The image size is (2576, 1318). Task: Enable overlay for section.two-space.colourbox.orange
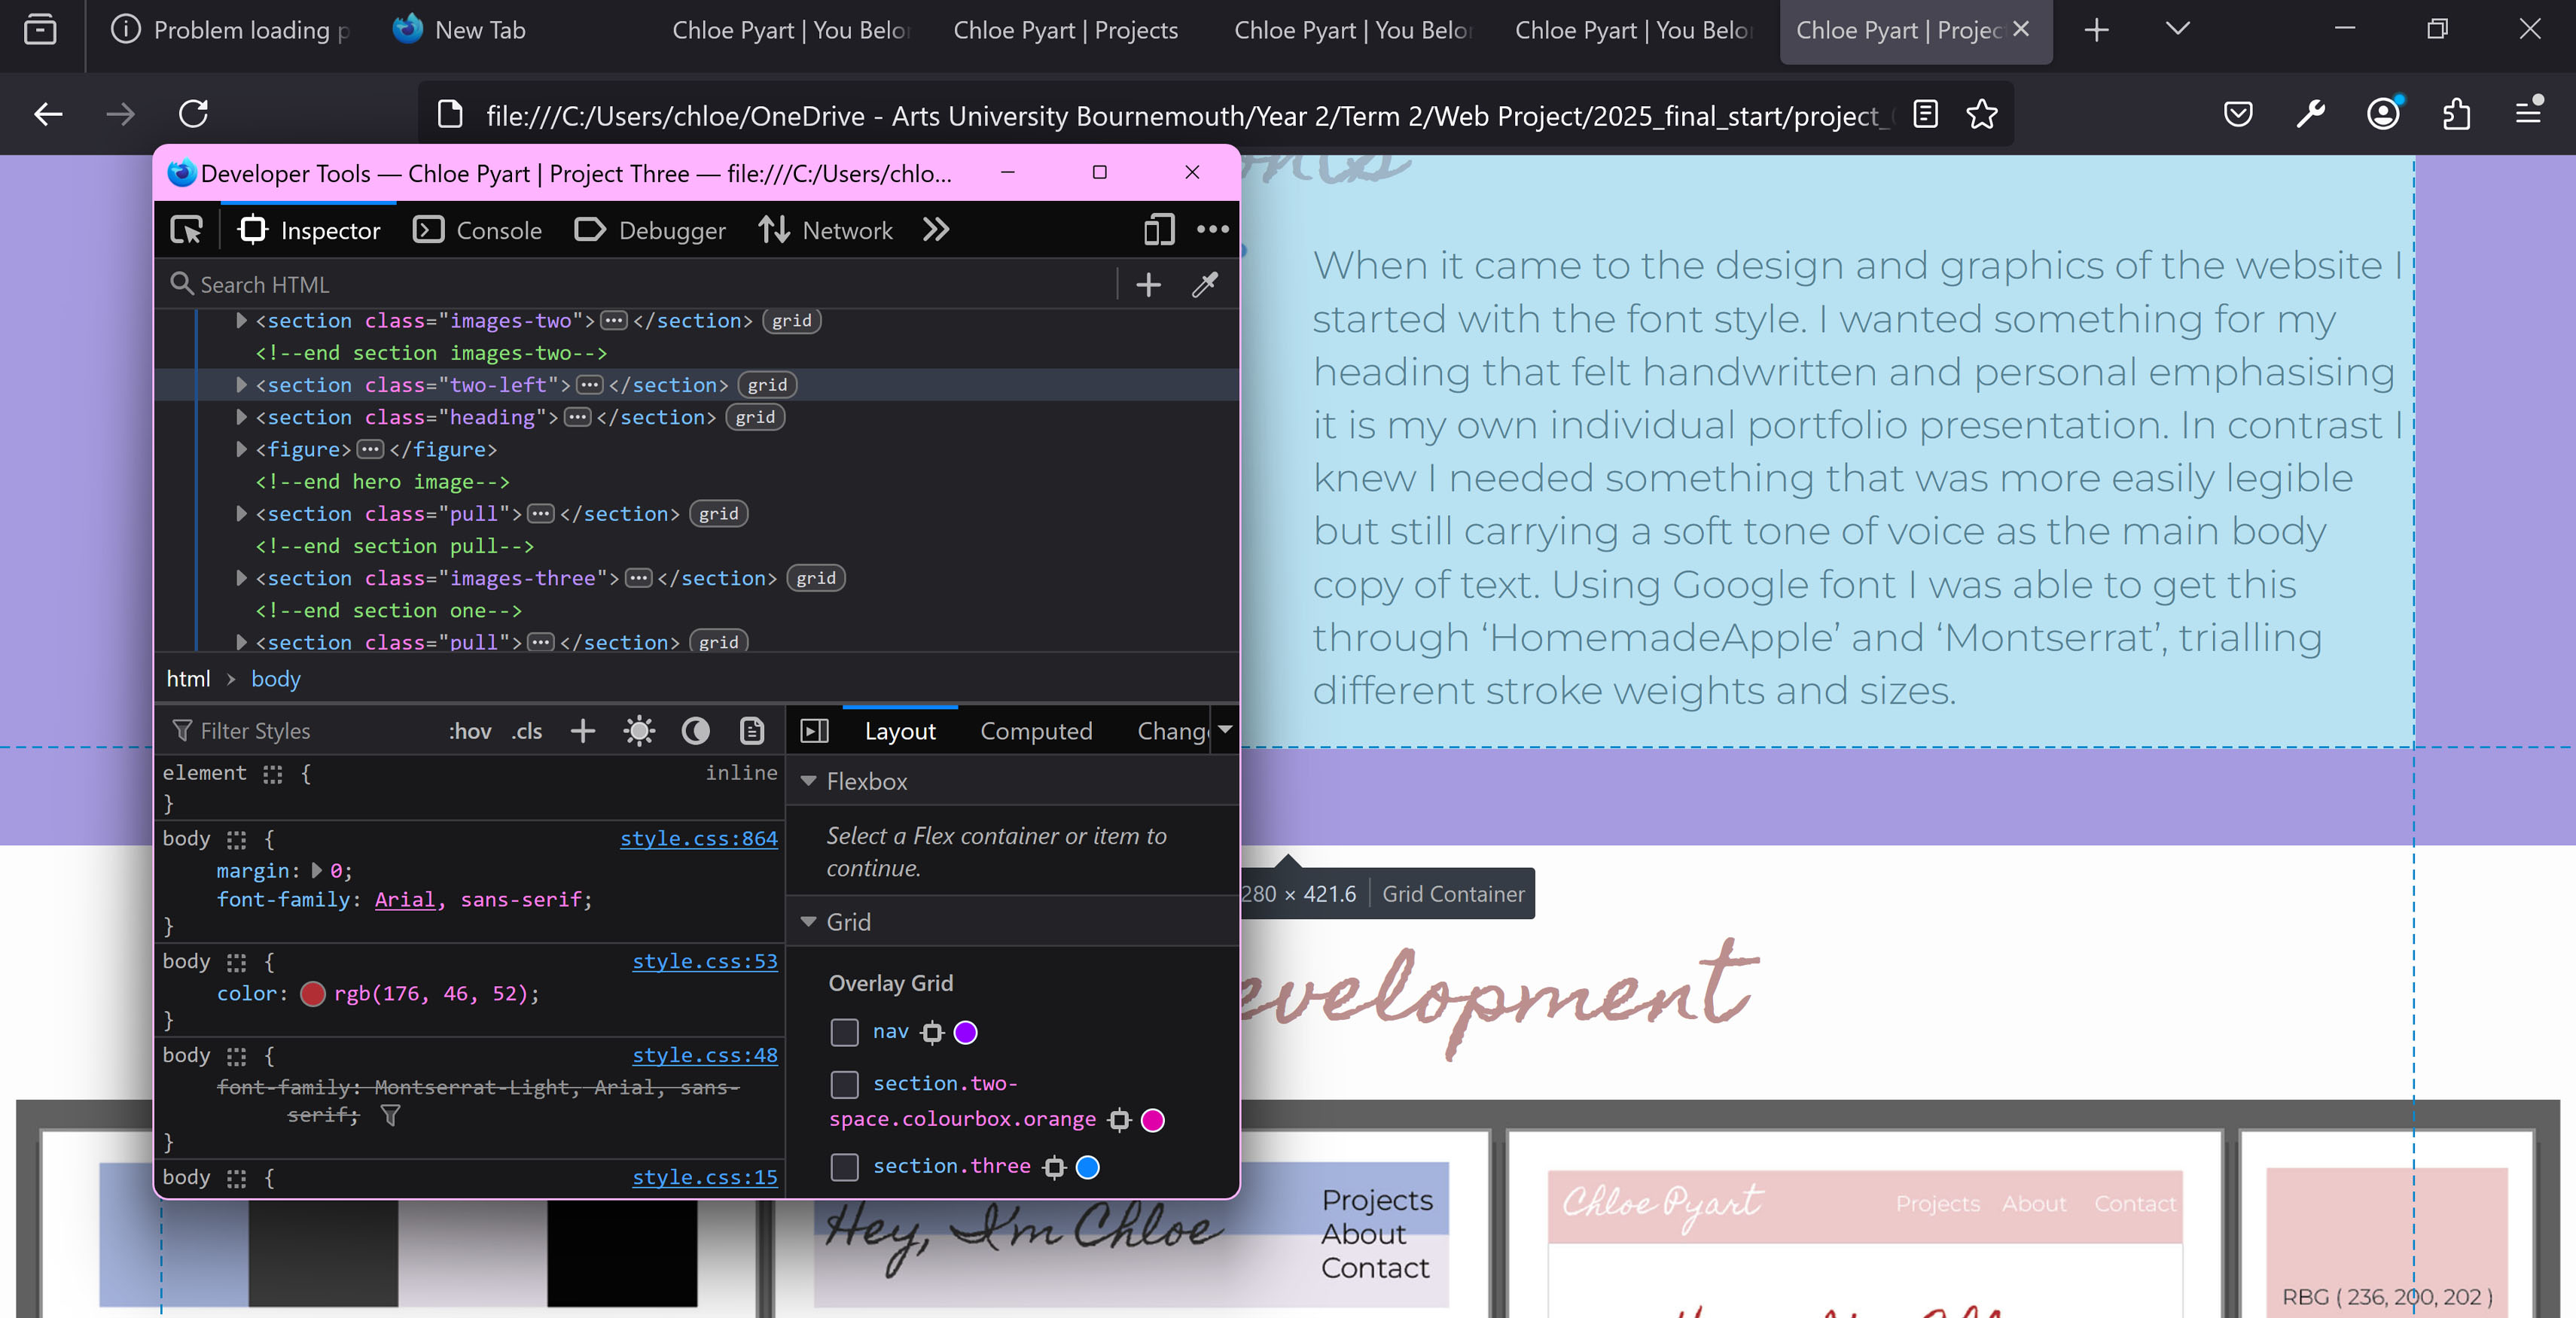coord(845,1084)
